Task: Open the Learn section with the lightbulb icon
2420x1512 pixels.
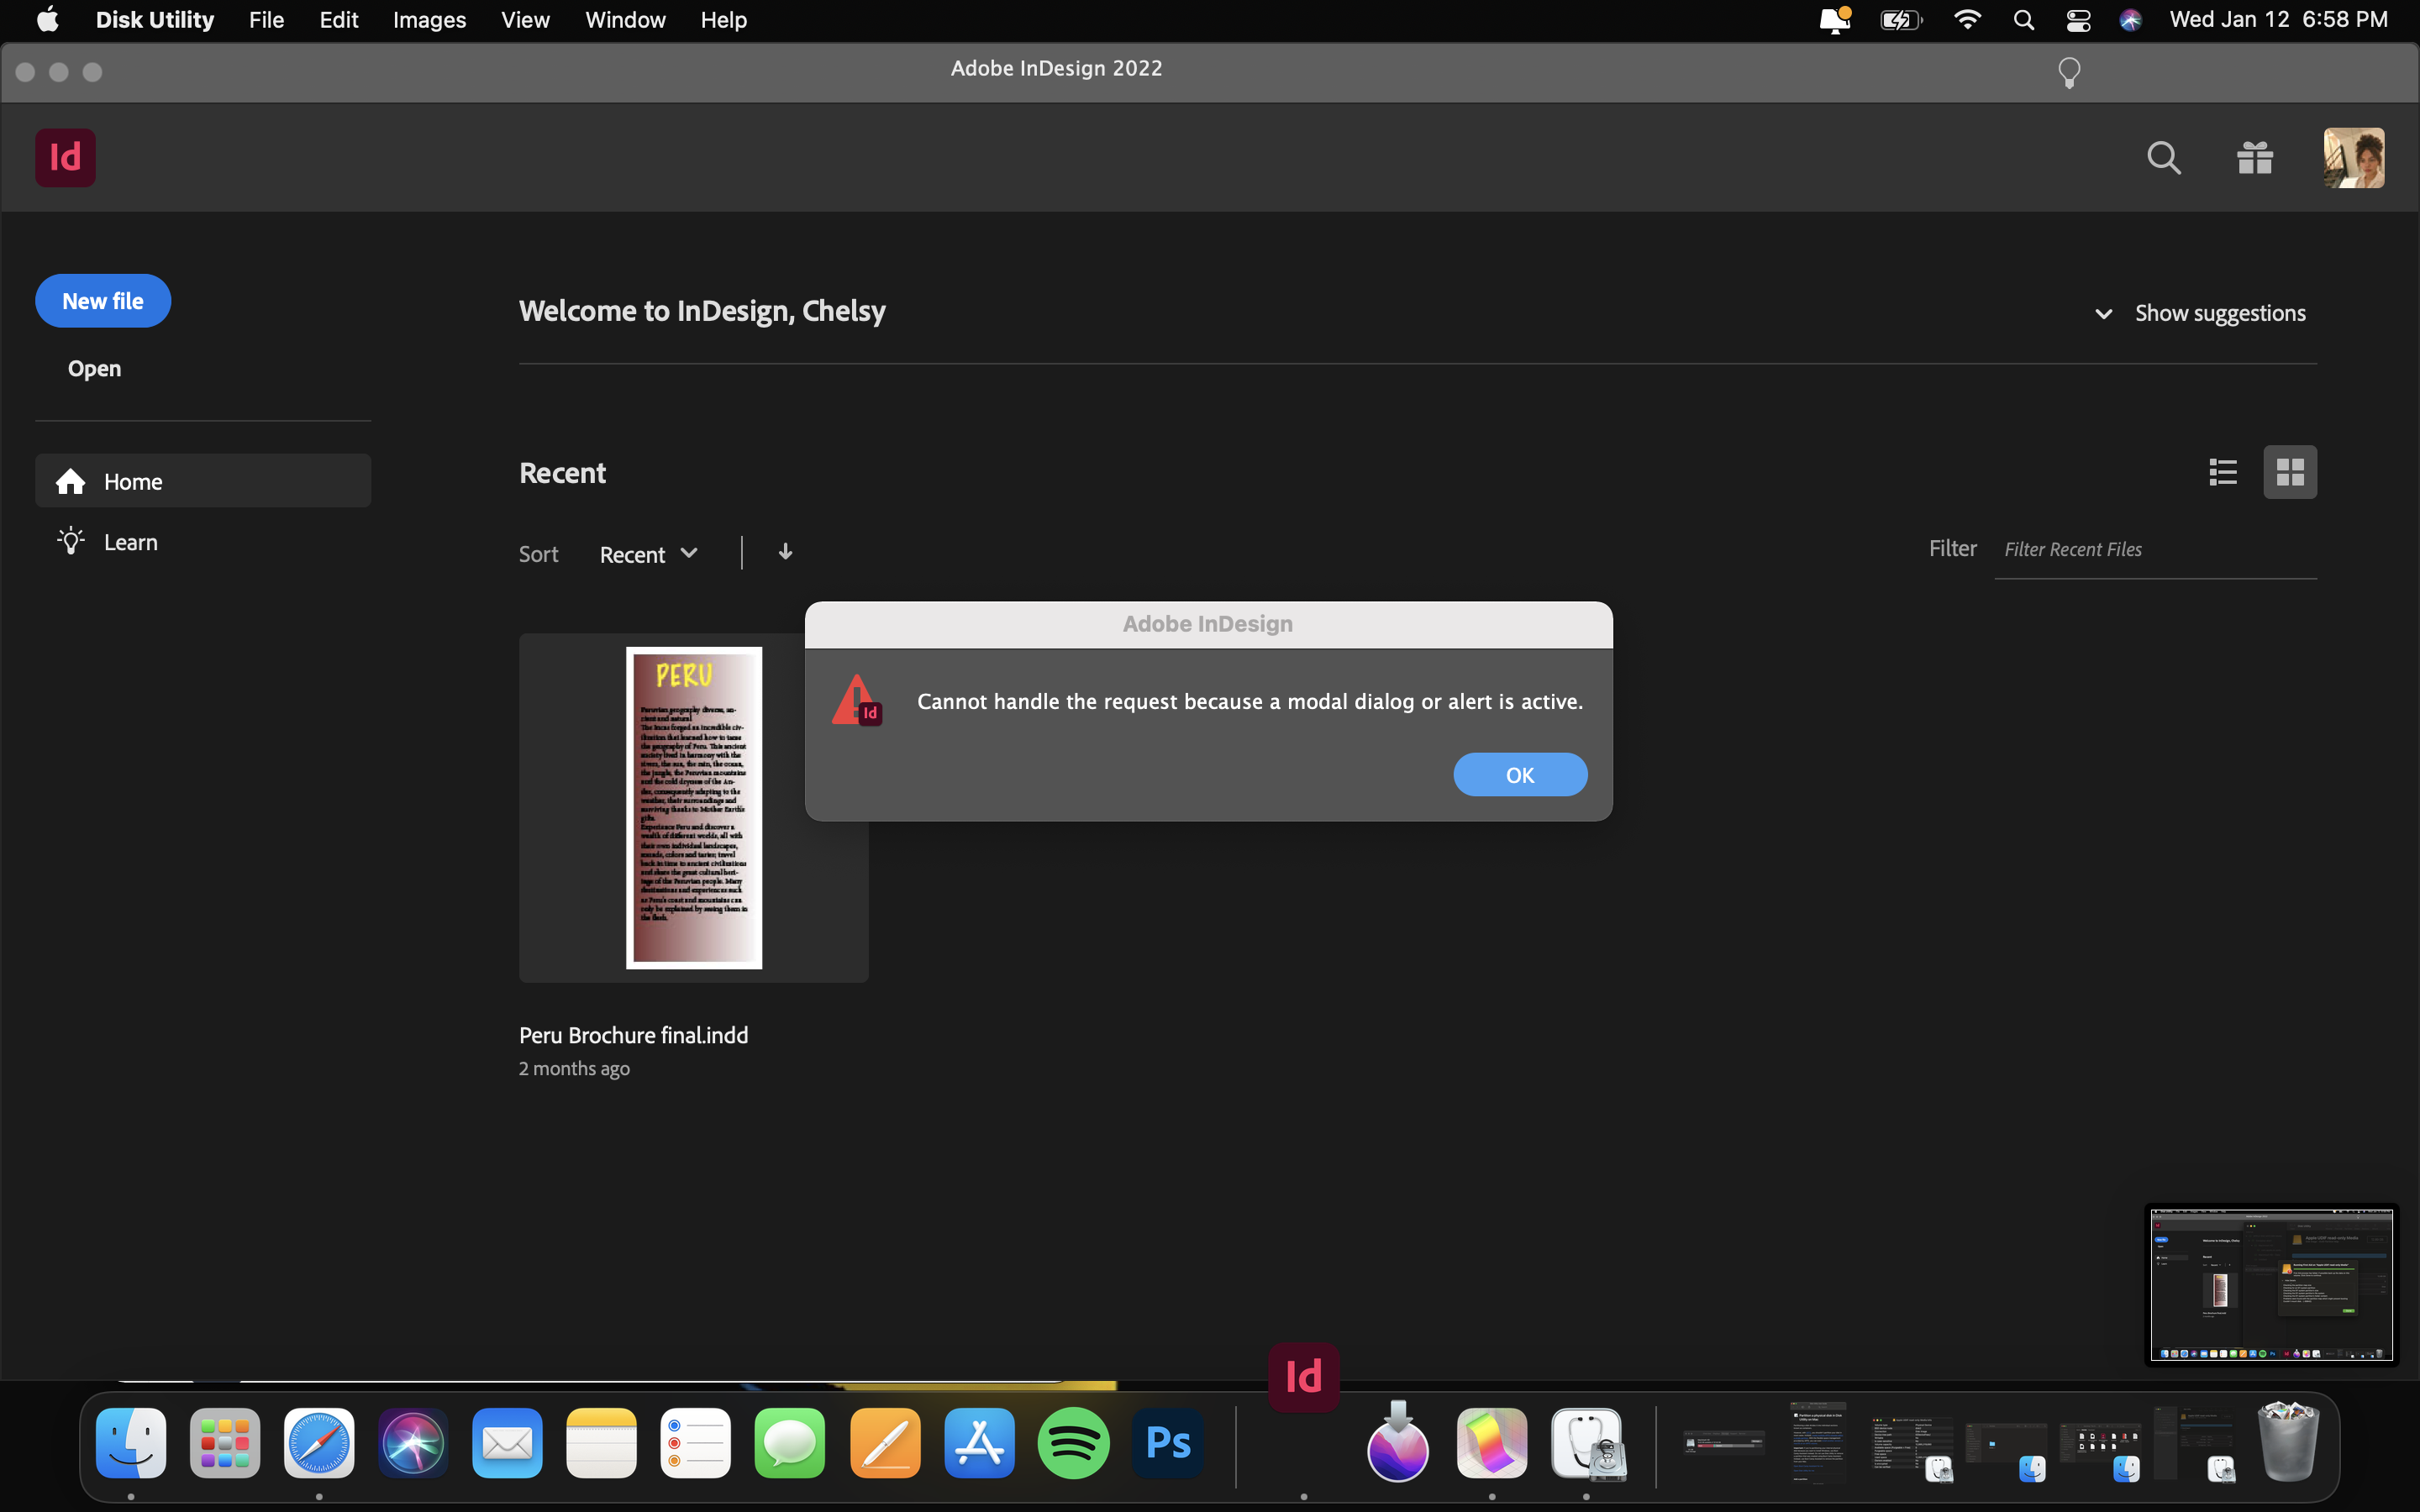Action: pyautogui.click(x=129, y=541)
